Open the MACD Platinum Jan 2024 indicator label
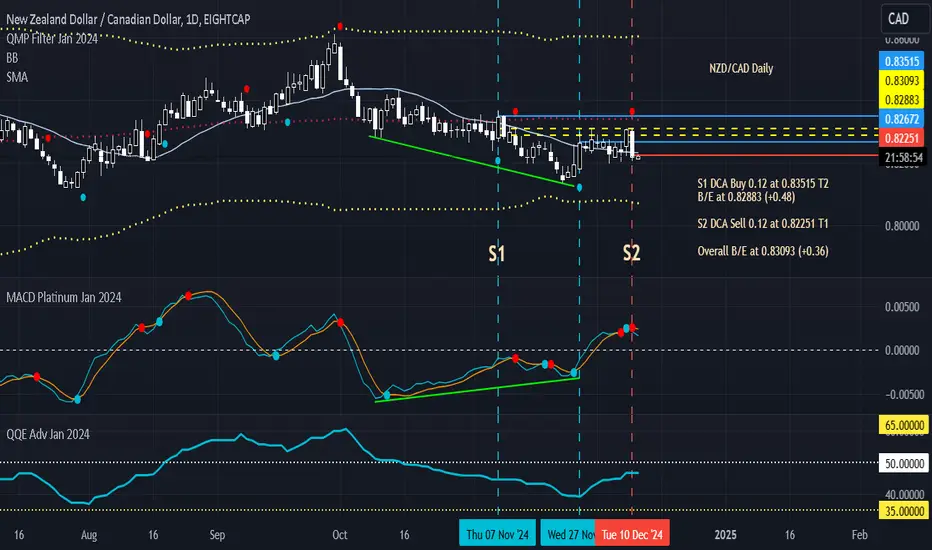The width and height of the screenshot is (932, 550). (64, 297)
